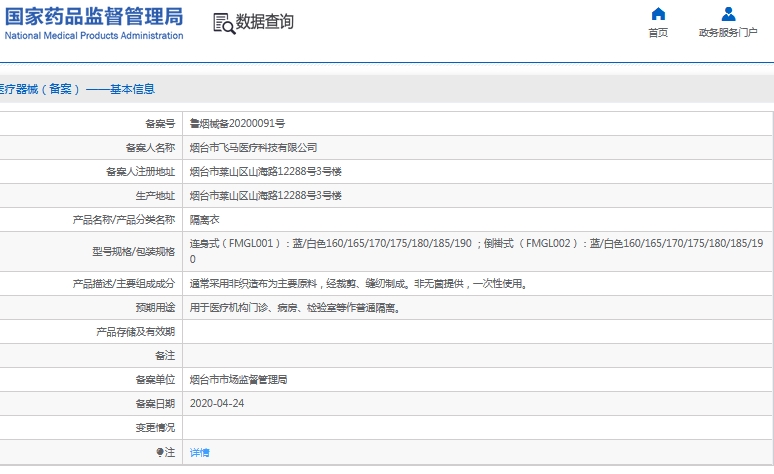Viewport: 774px width, 474px height.
Task: Click the 首页 text label
Action: (658, 33)
